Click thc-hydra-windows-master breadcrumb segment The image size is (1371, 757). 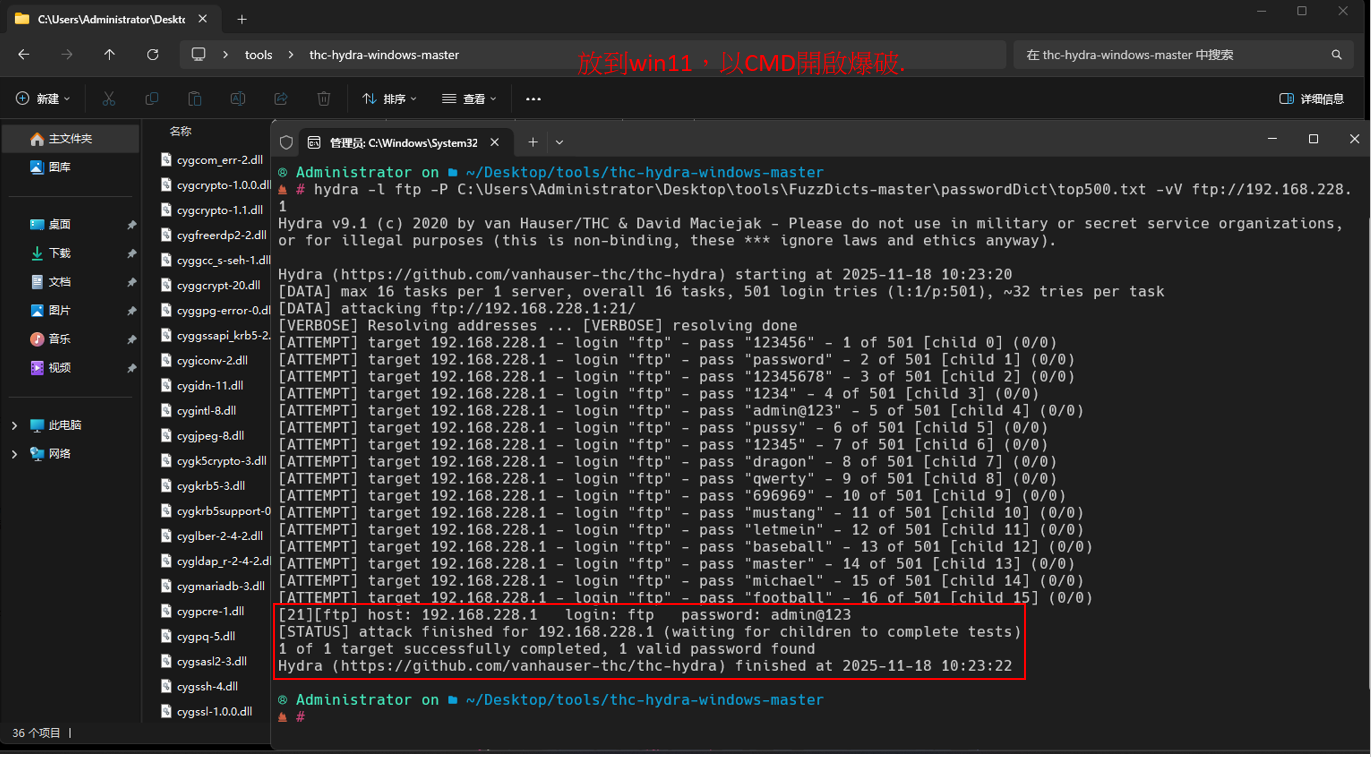[384, 55]
